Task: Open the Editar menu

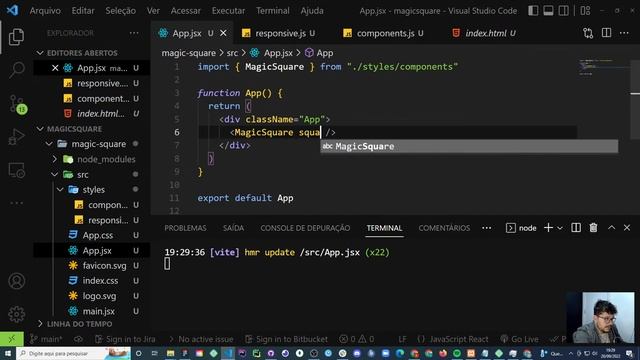Action: [83, 11]
